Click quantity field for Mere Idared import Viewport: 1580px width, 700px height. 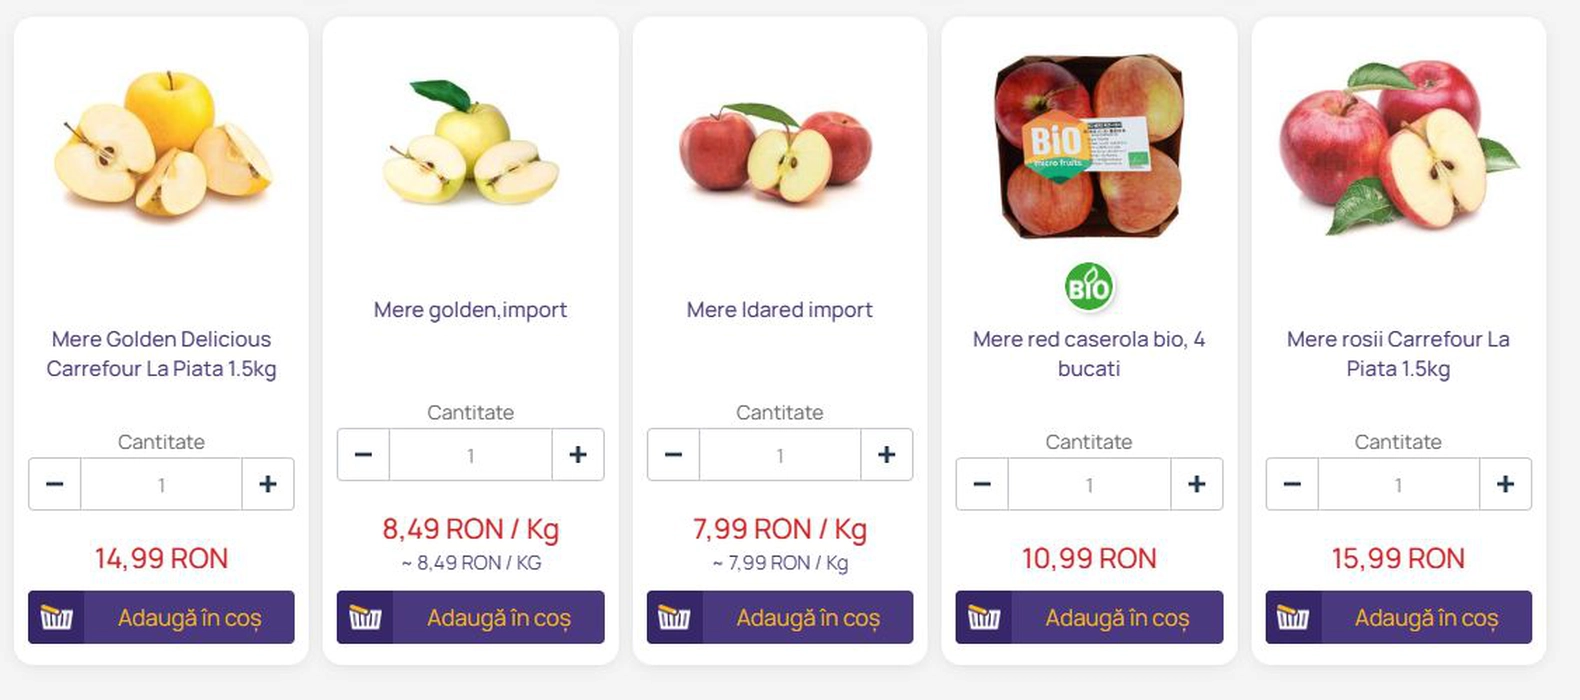click(x=780, y=455)
